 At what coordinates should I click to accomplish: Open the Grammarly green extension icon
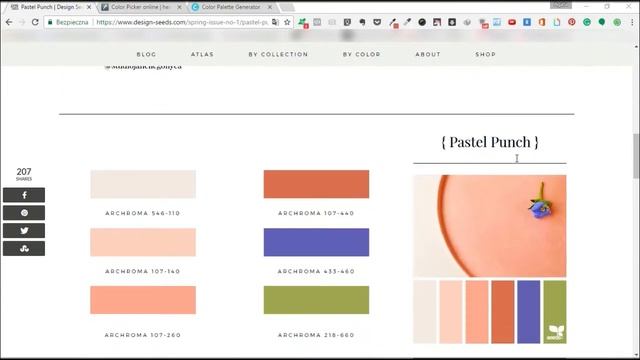pyautogui.click(x=587, y=22)
